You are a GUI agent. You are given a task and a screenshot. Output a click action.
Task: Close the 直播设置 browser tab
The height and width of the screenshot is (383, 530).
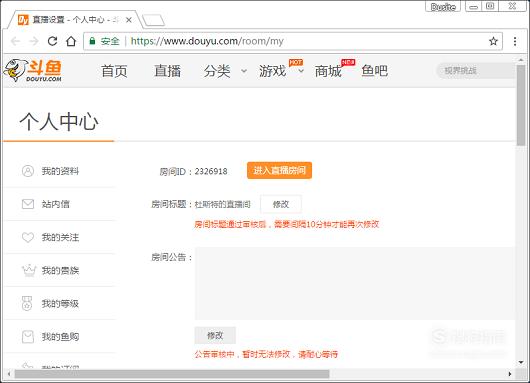coord(129,20)
